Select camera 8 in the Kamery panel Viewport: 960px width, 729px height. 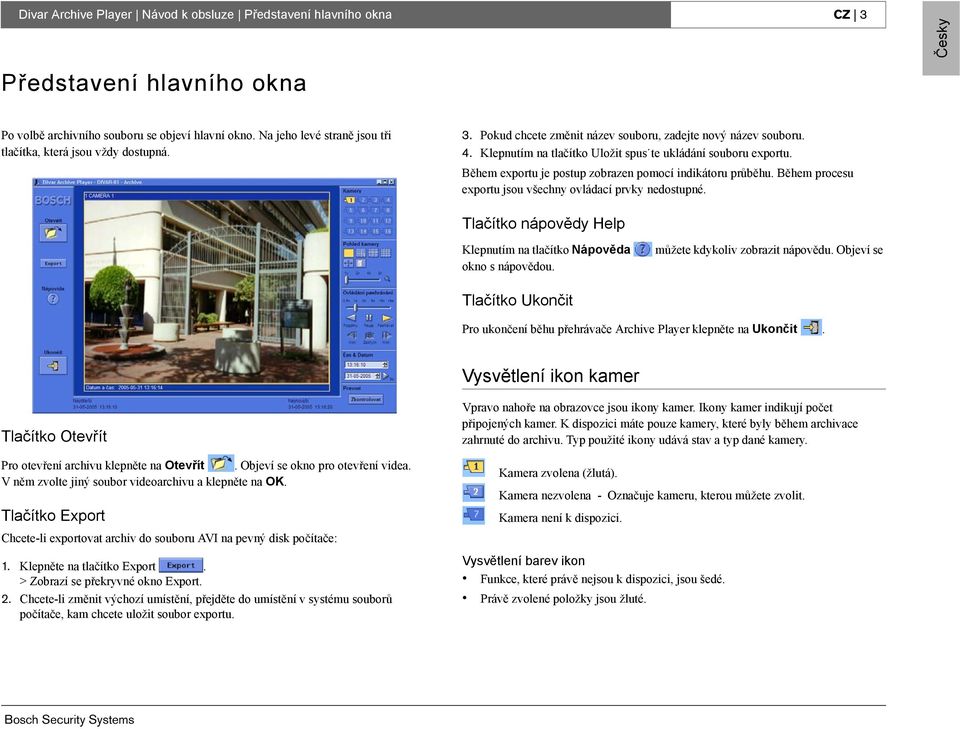pos(388,210)
